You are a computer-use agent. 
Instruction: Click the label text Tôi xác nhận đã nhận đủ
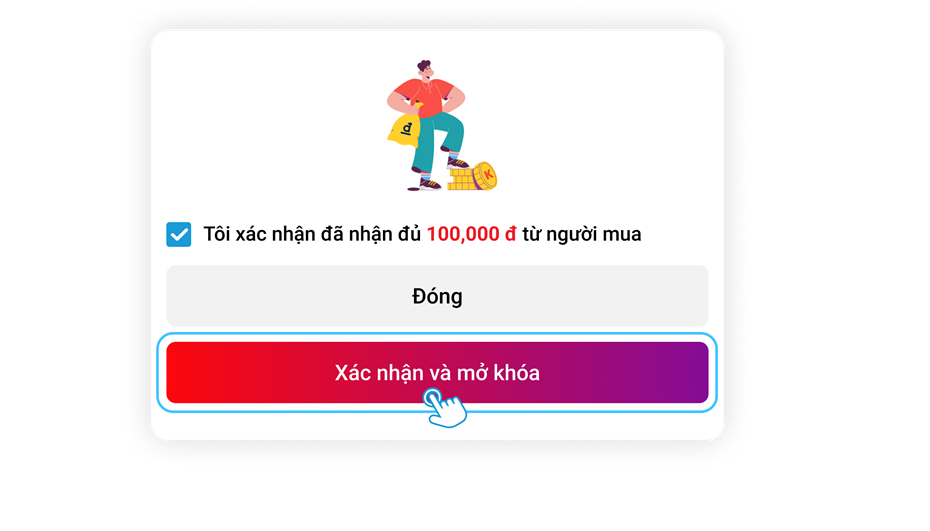point(312,234)
